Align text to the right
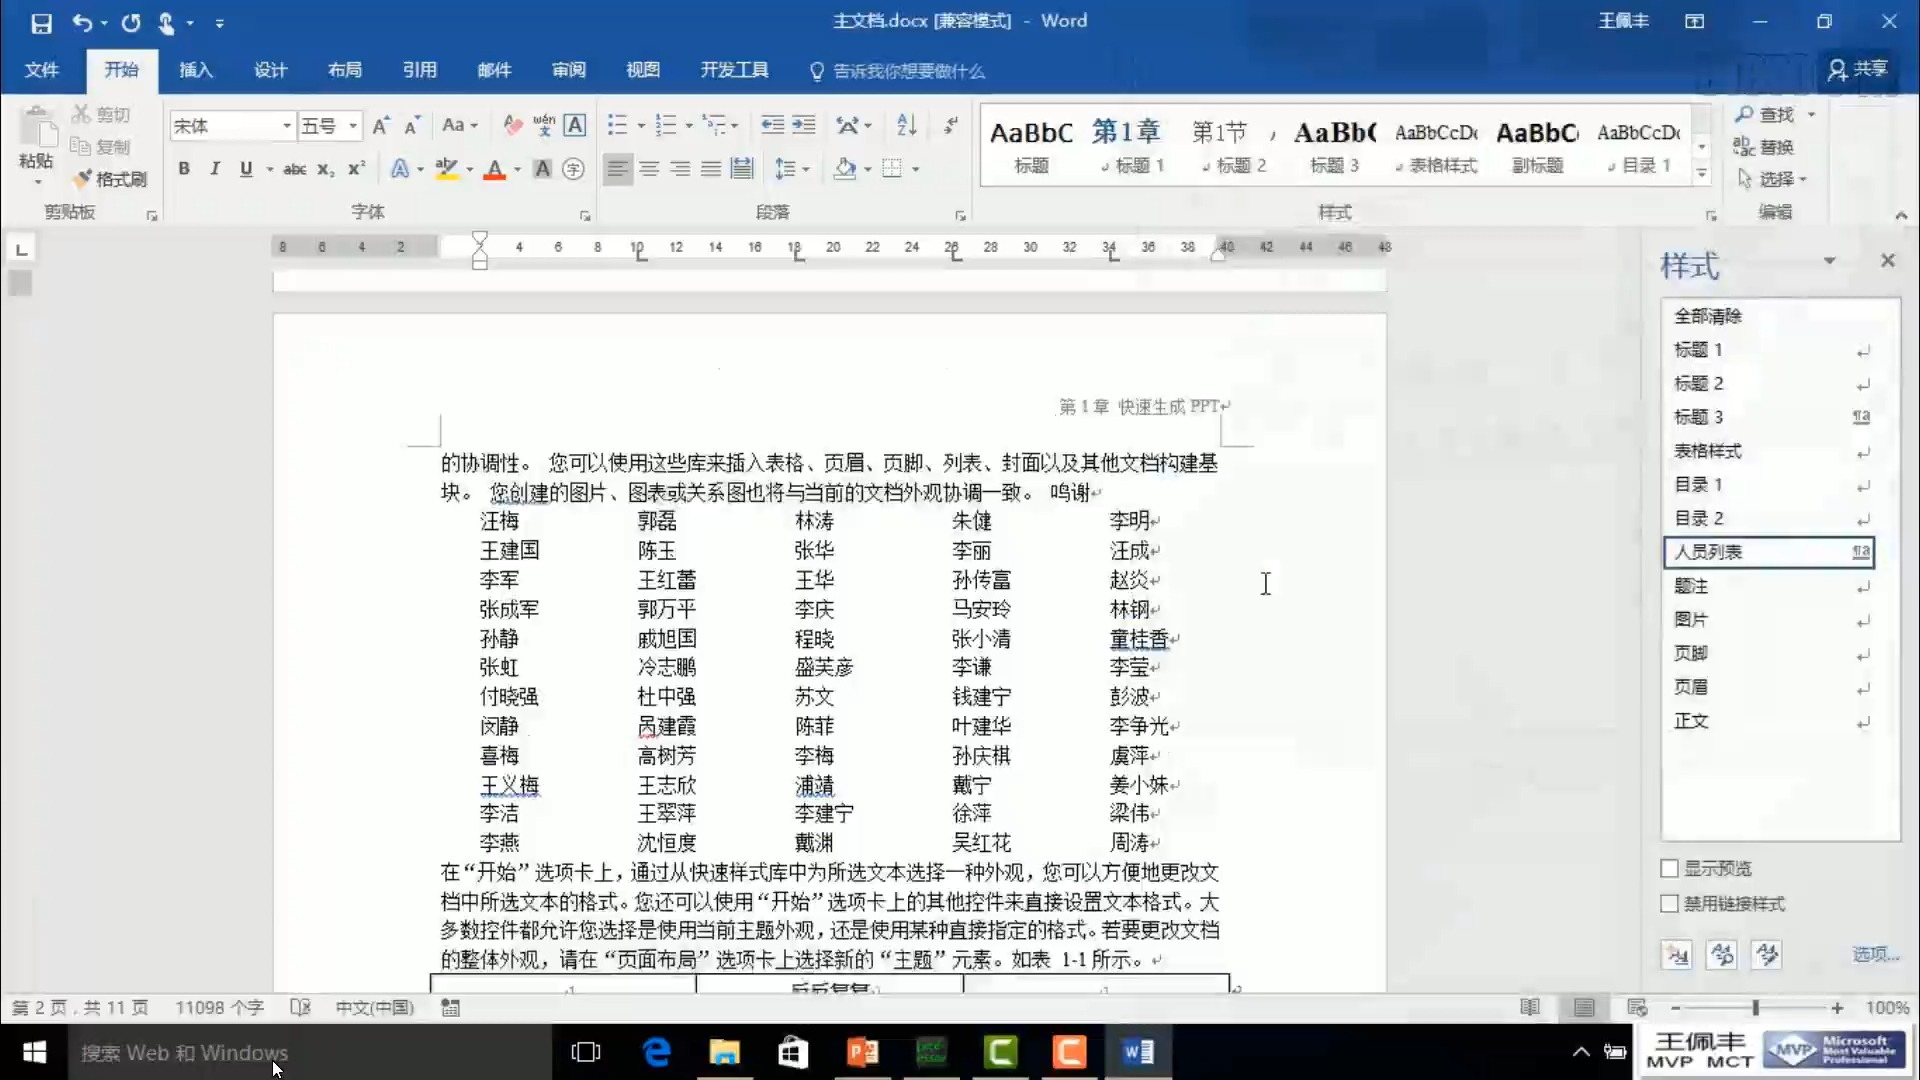Image resolution: width=1920 pixels, height=1080 pixels. pos(680,169)
